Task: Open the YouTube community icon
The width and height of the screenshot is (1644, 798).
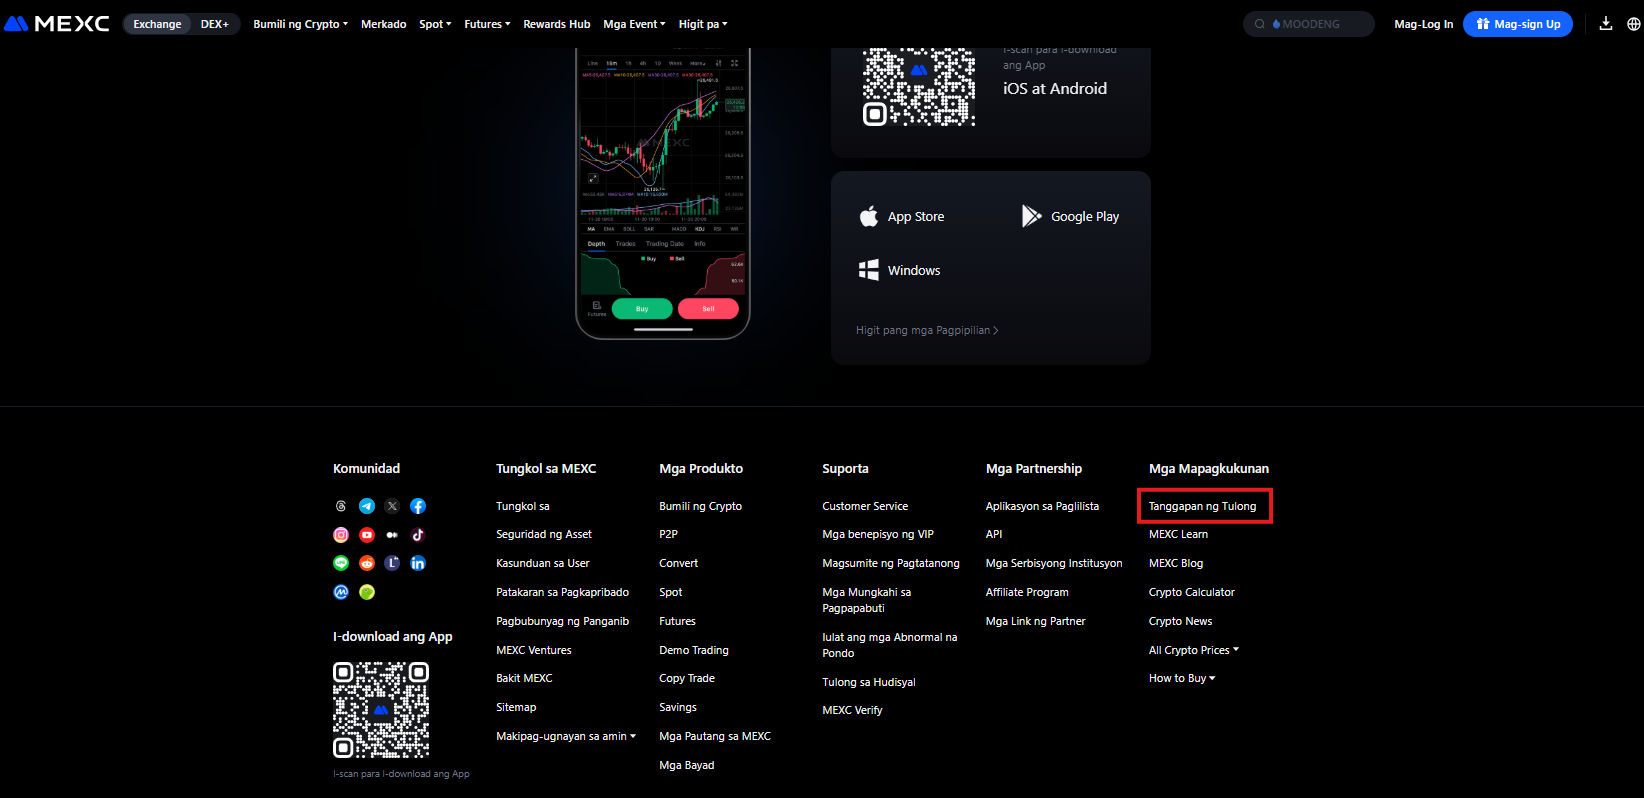Action: (x=367, y=535)
